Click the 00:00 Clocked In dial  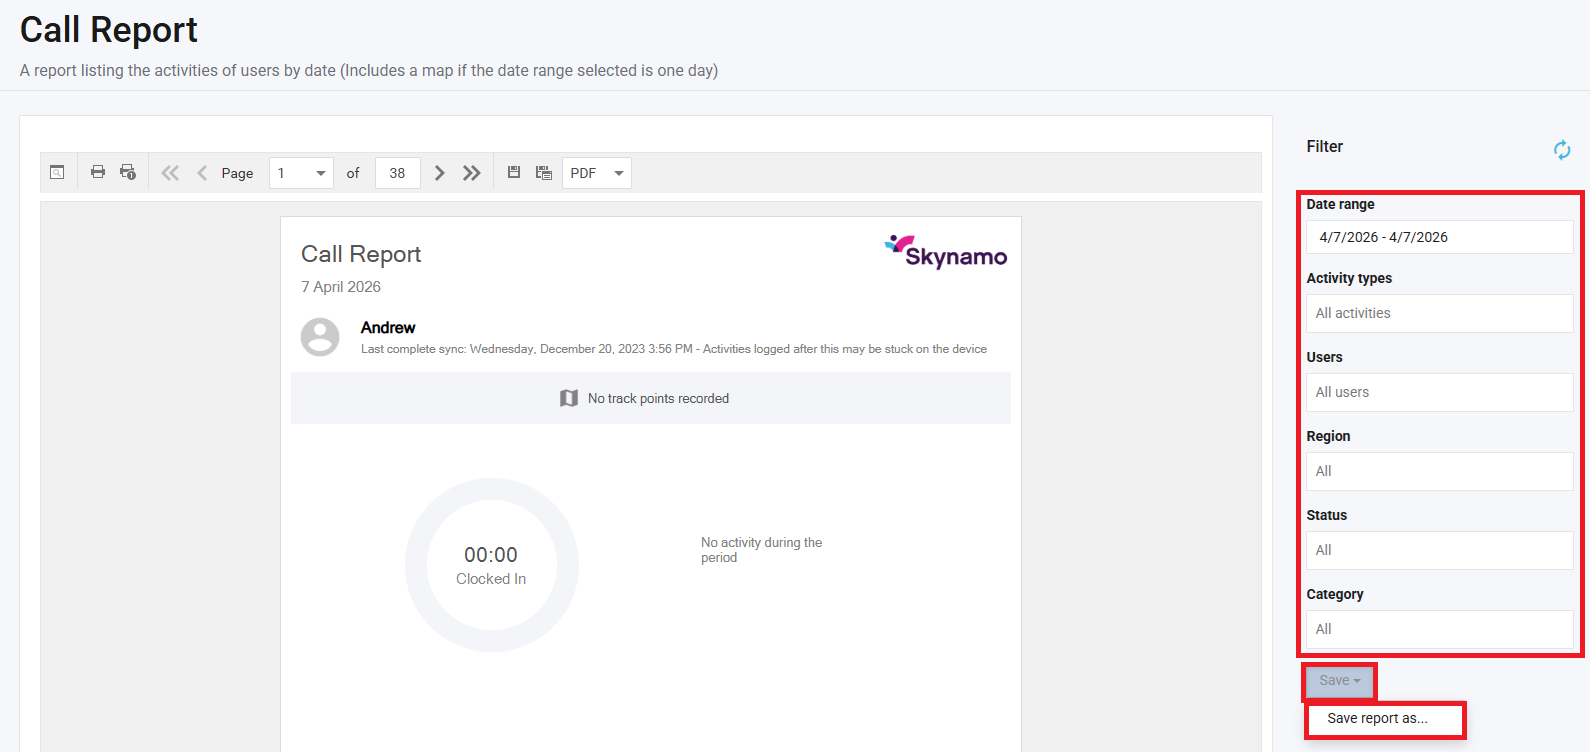point(491,565)
